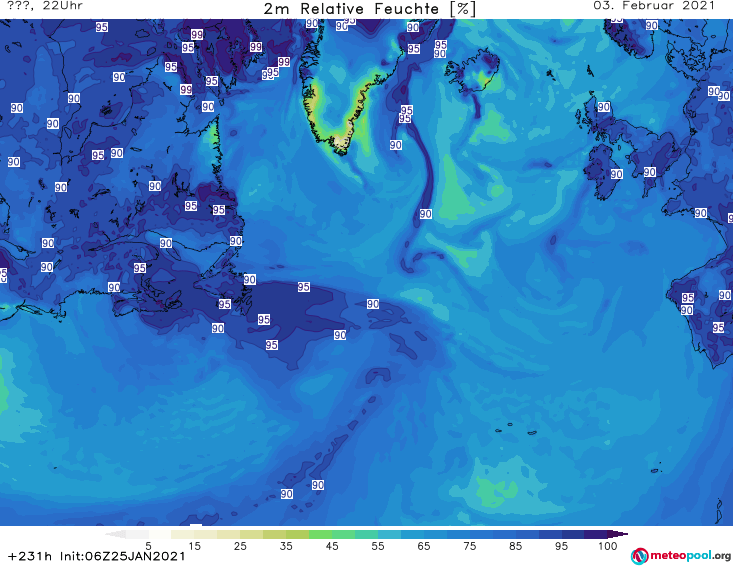Click the colour bar value '85'

[x=516, y=546]
